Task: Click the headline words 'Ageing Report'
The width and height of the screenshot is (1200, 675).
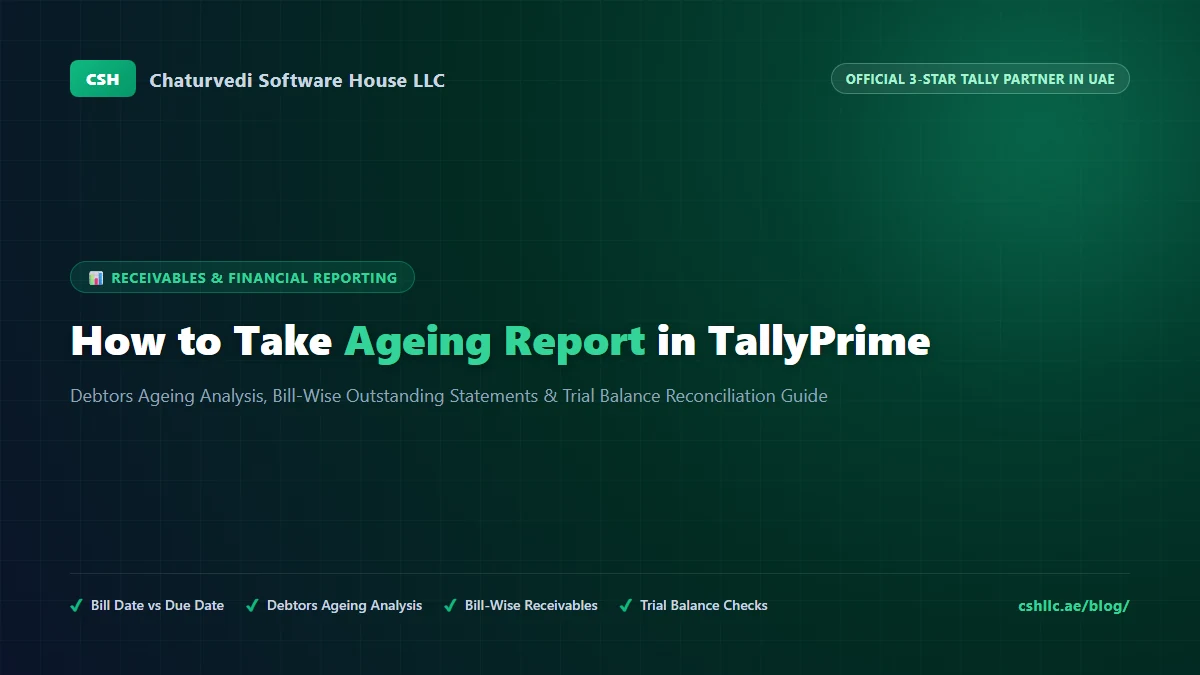Action: pos(495,342)
